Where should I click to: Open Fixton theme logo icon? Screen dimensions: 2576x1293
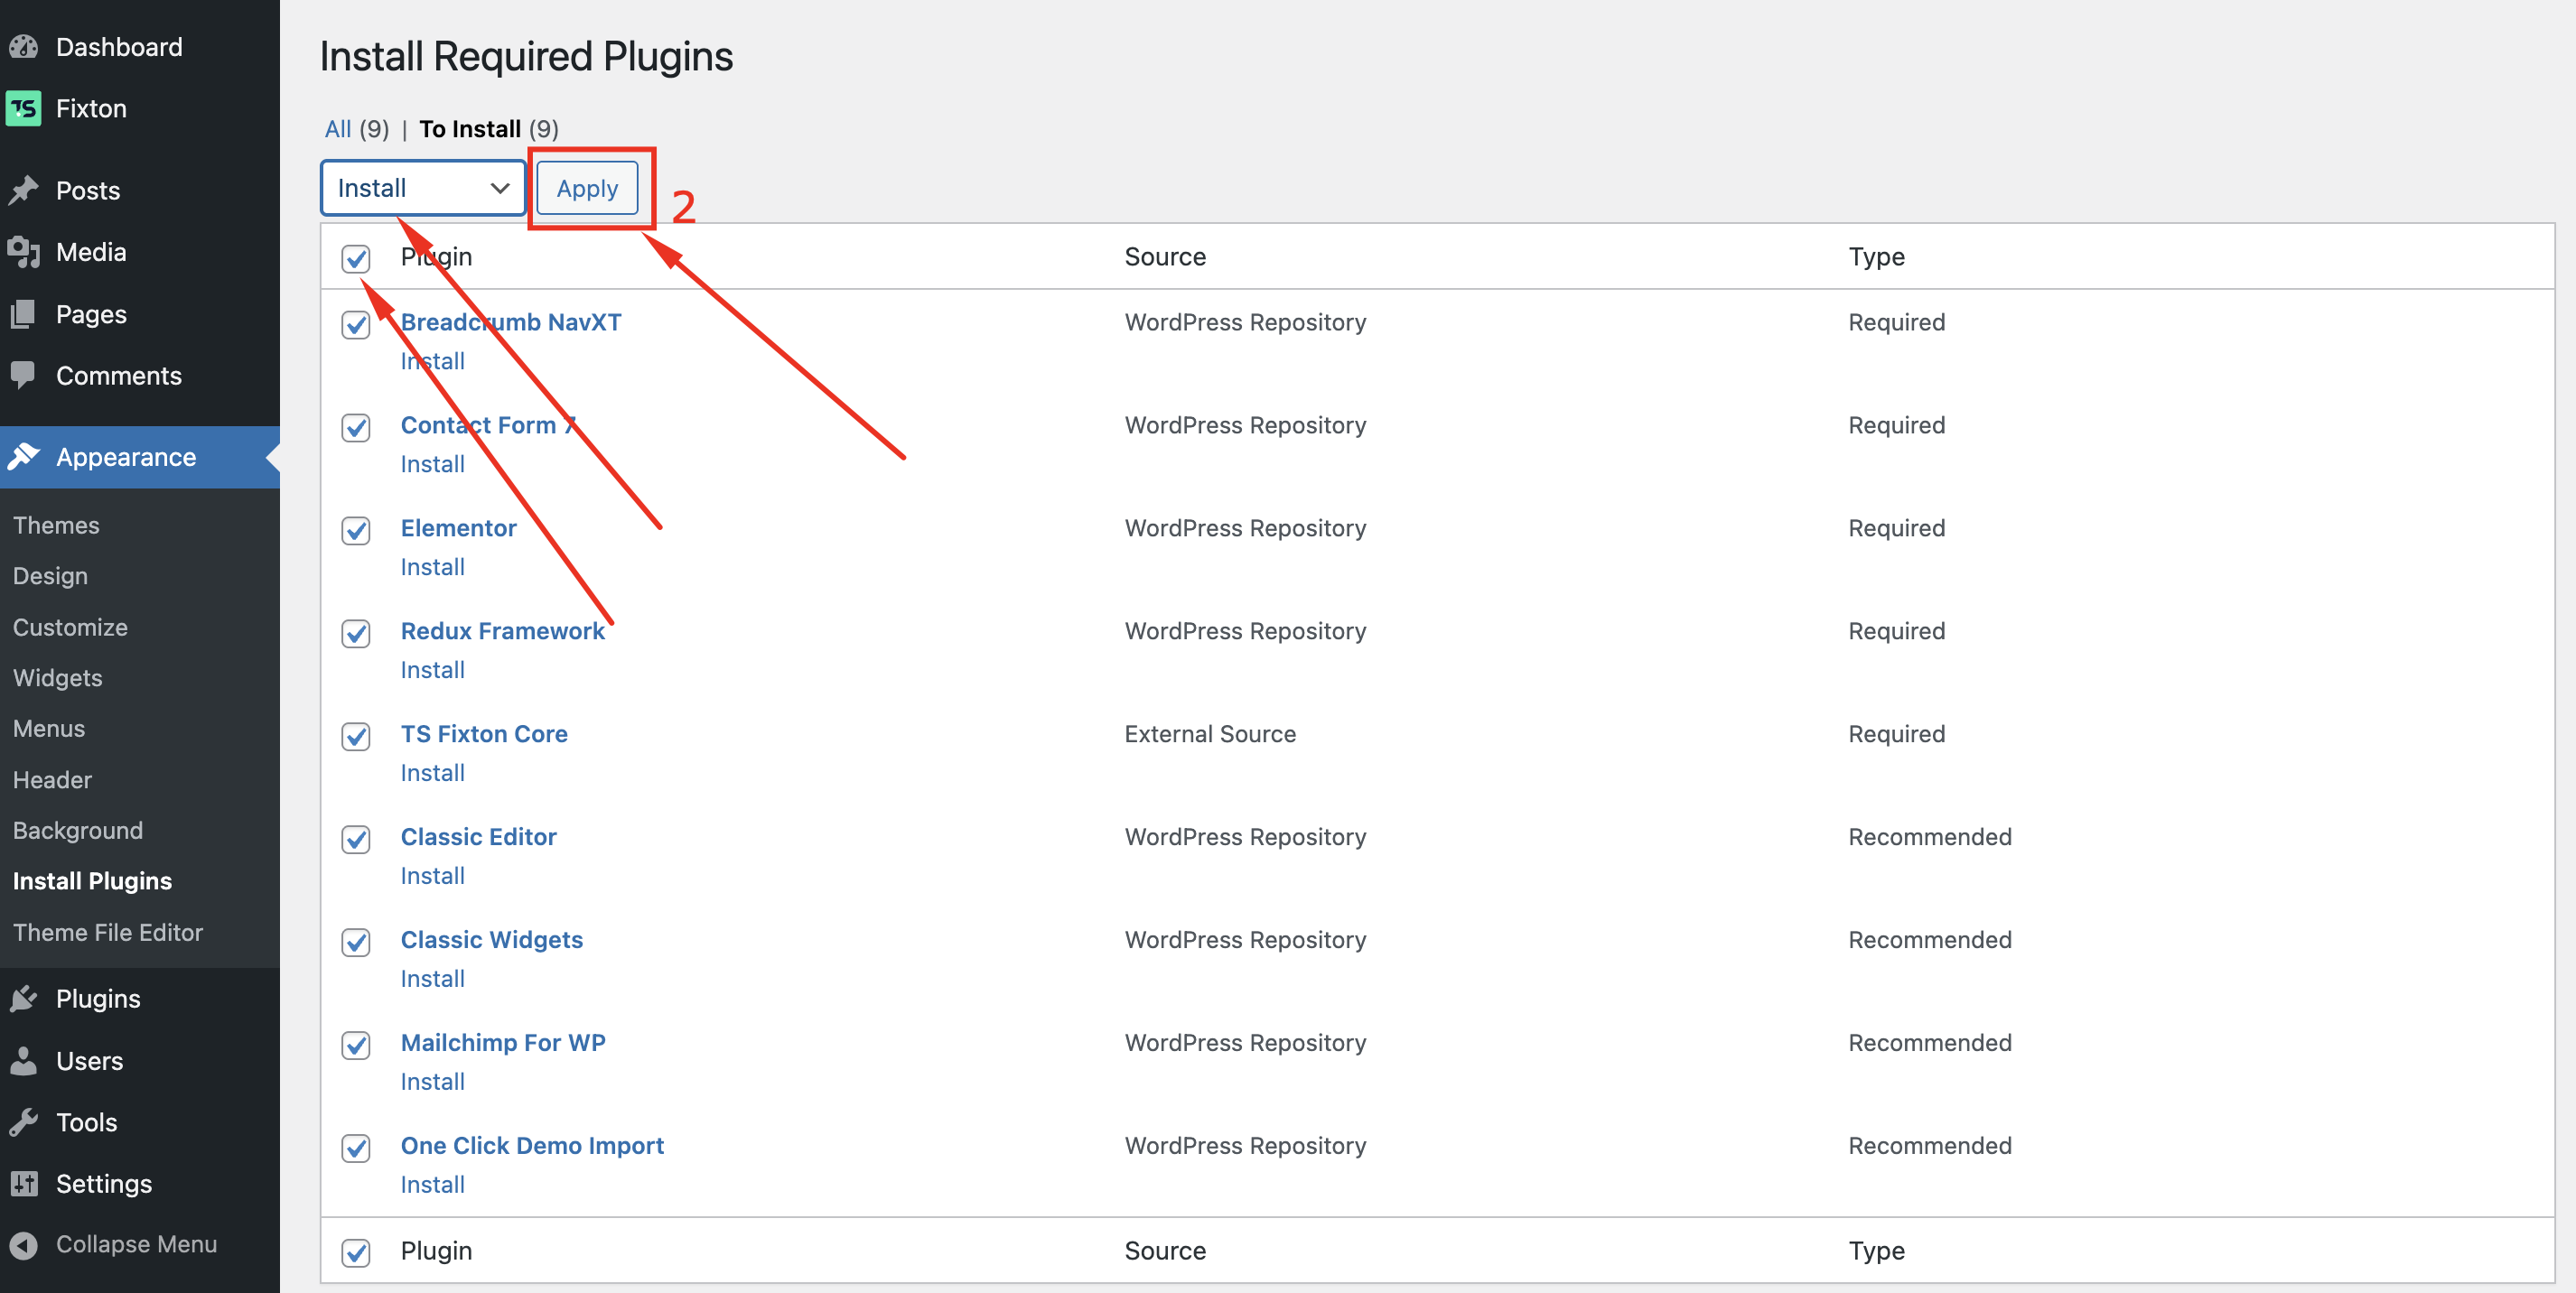[24, 108]
